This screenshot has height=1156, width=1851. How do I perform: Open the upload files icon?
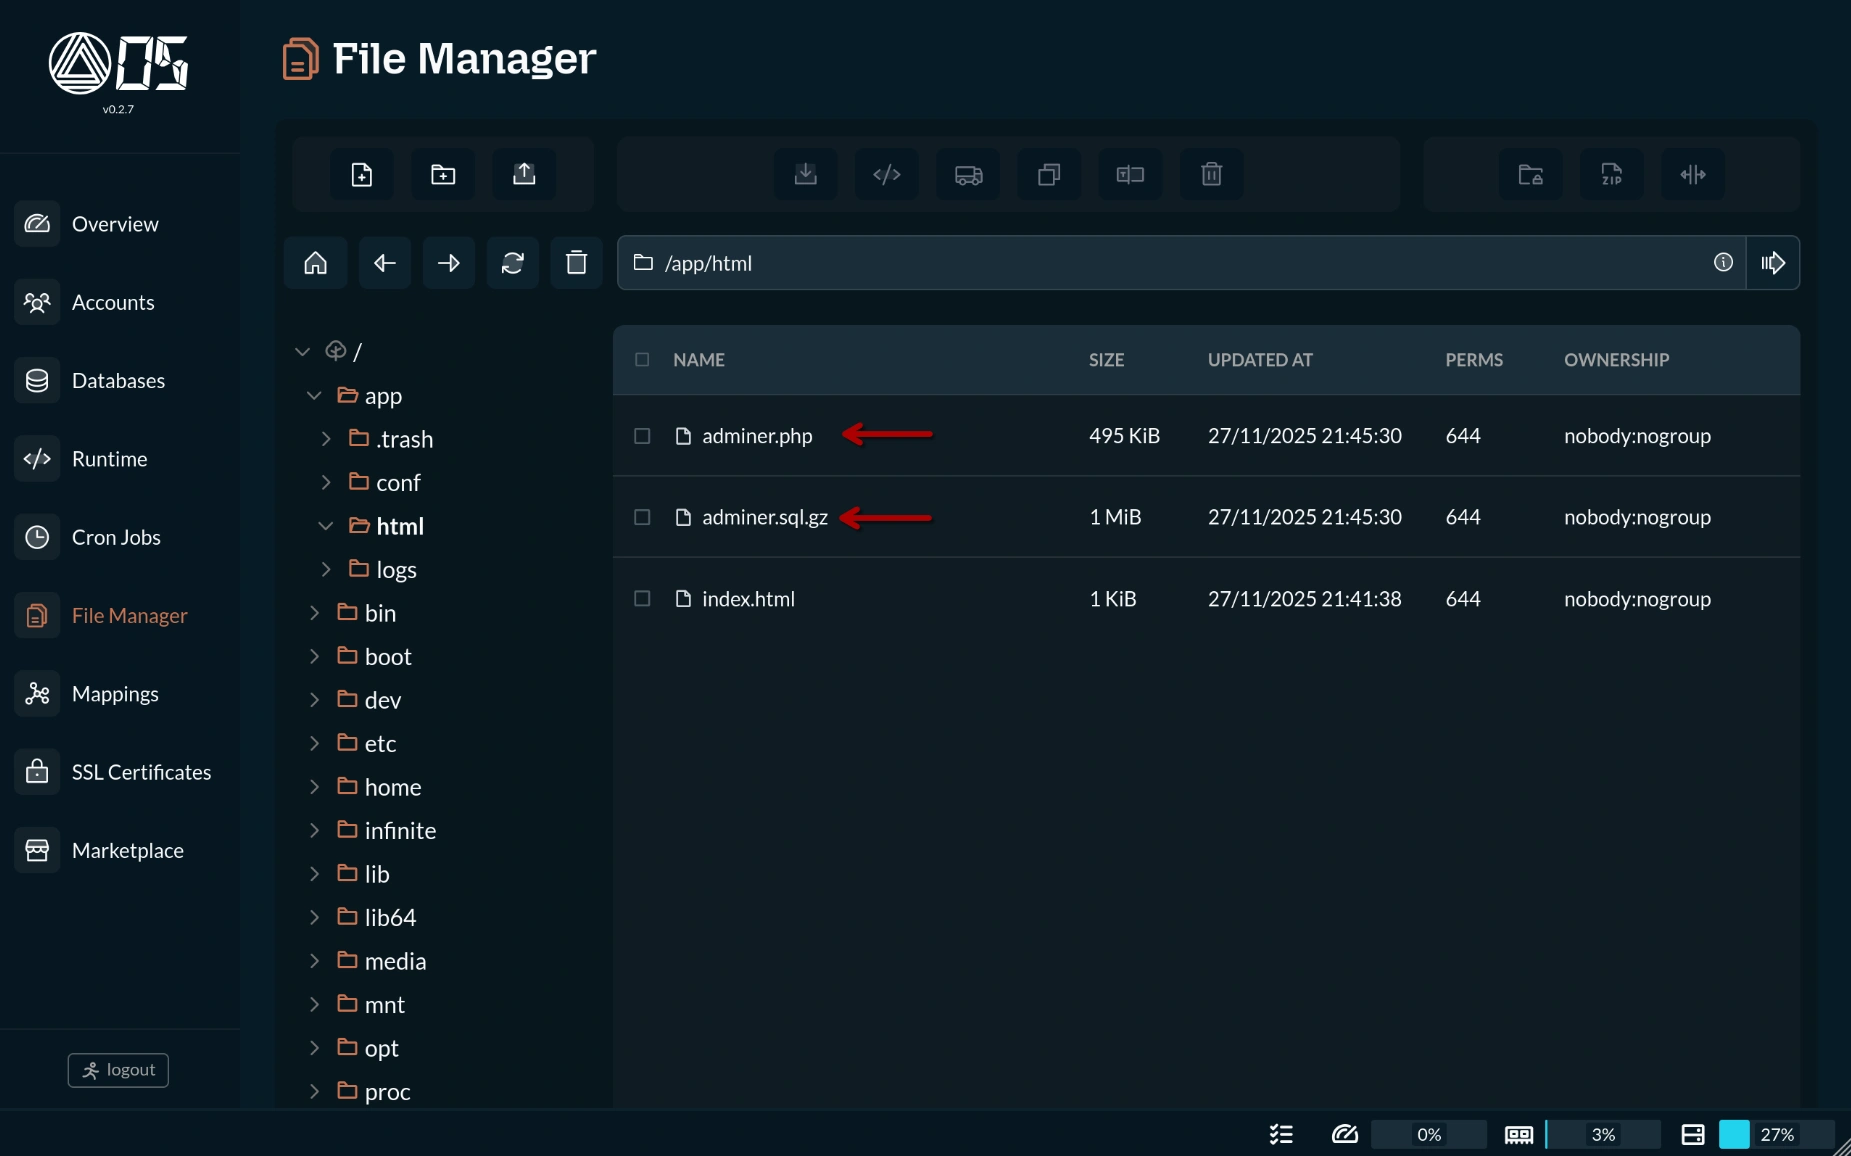(x=524, y=174)
